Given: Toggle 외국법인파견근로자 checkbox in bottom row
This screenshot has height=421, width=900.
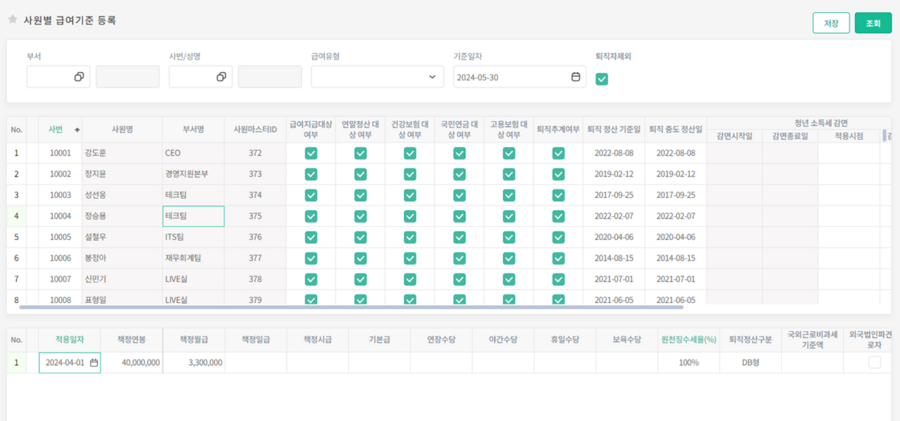Looking at the screenshot, I should [874, 363].
